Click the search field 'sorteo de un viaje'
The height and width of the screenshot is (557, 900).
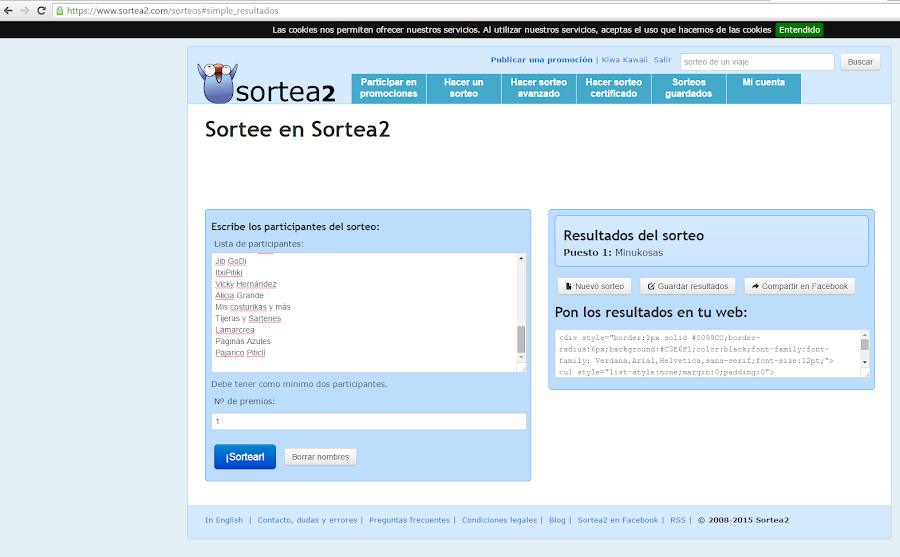757,62
